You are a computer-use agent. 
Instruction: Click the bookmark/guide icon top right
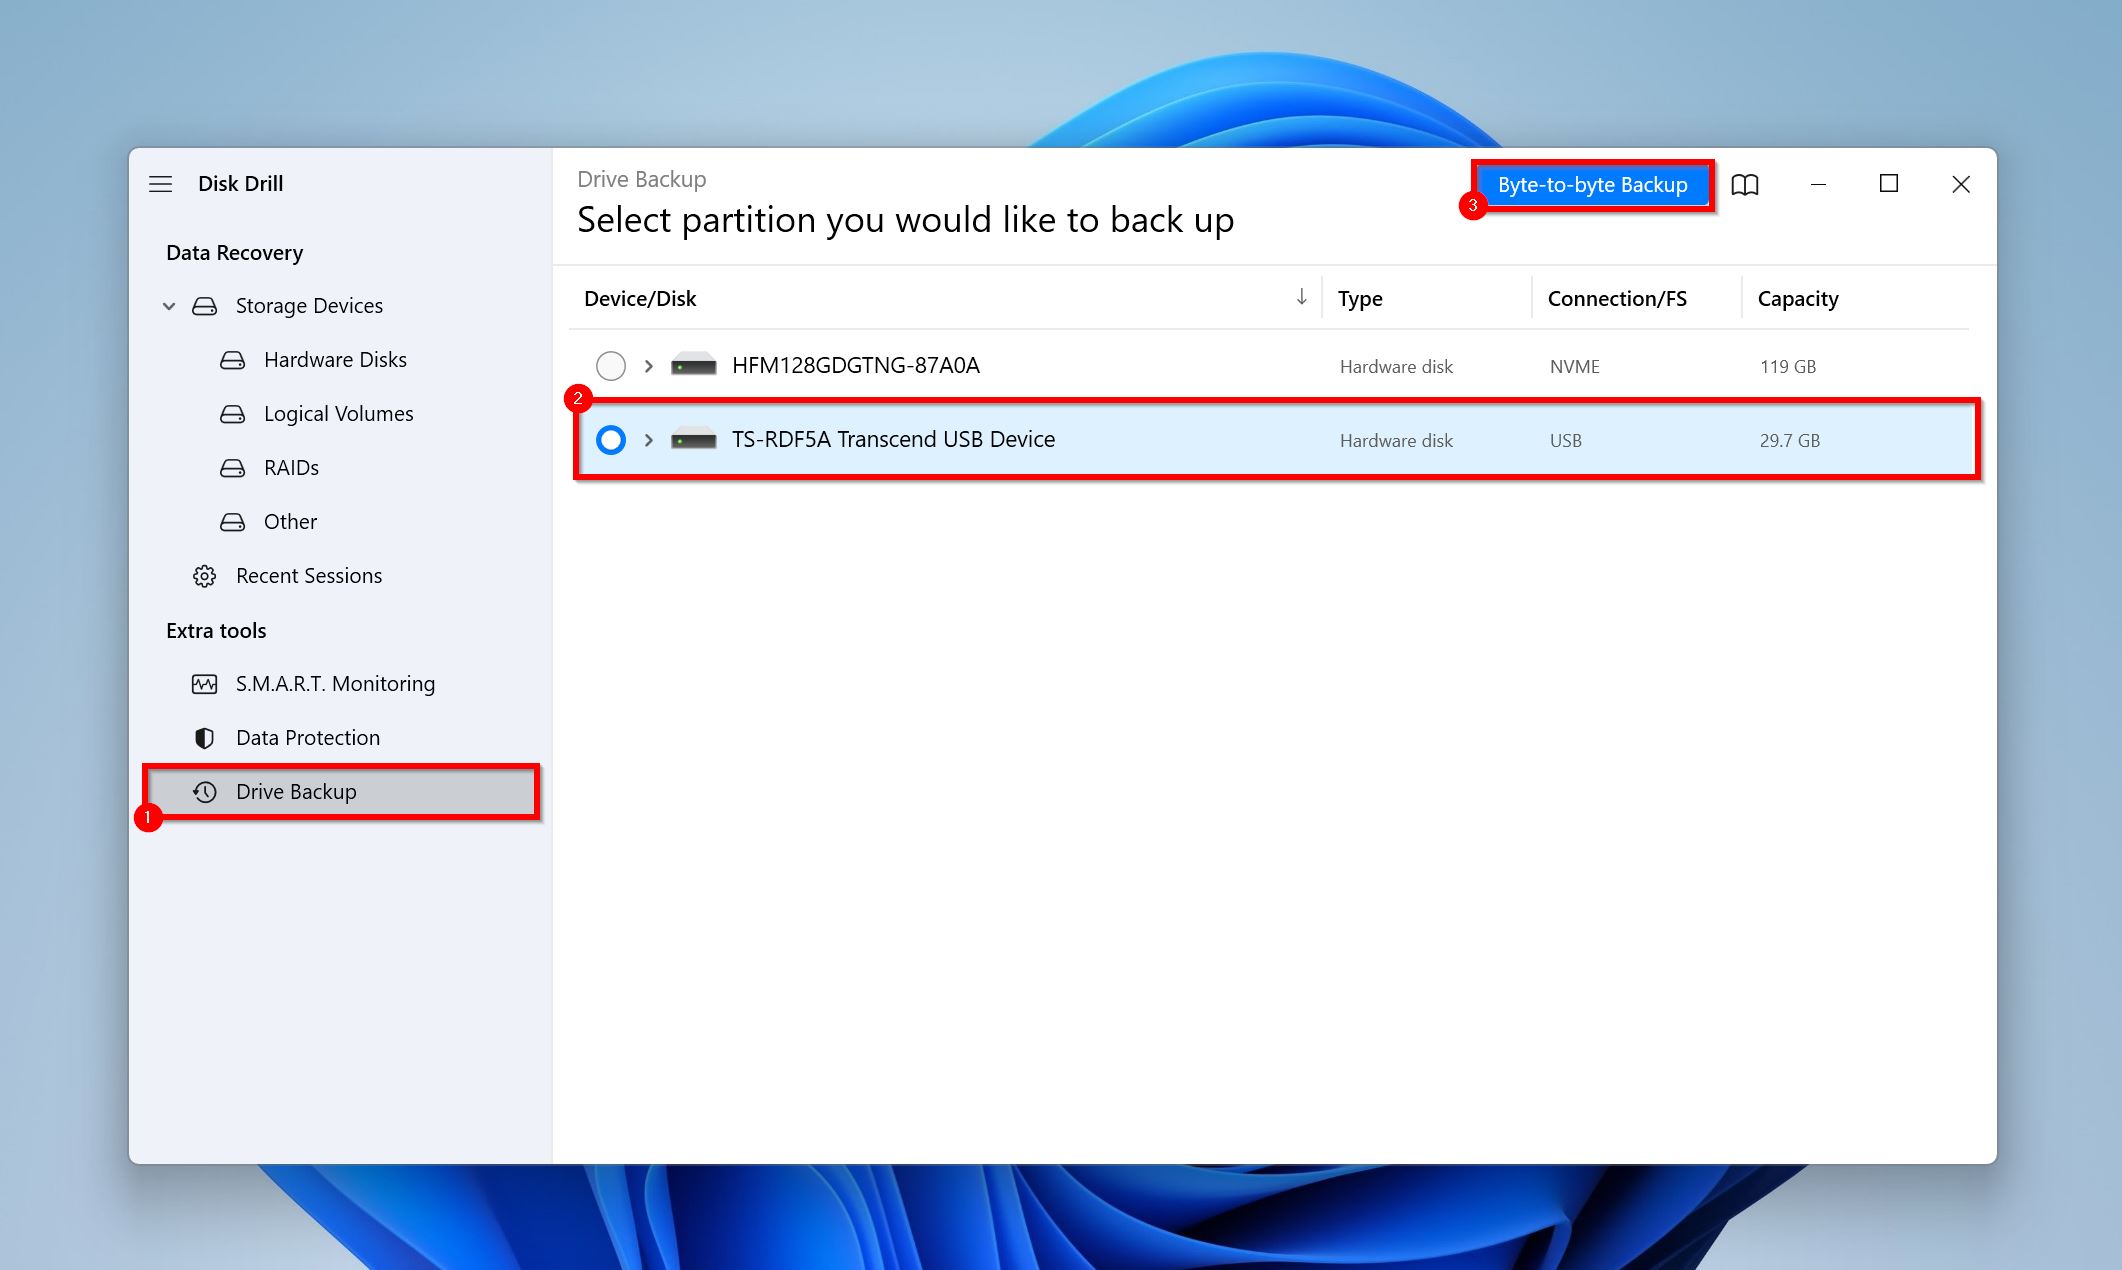(1747, 183)
